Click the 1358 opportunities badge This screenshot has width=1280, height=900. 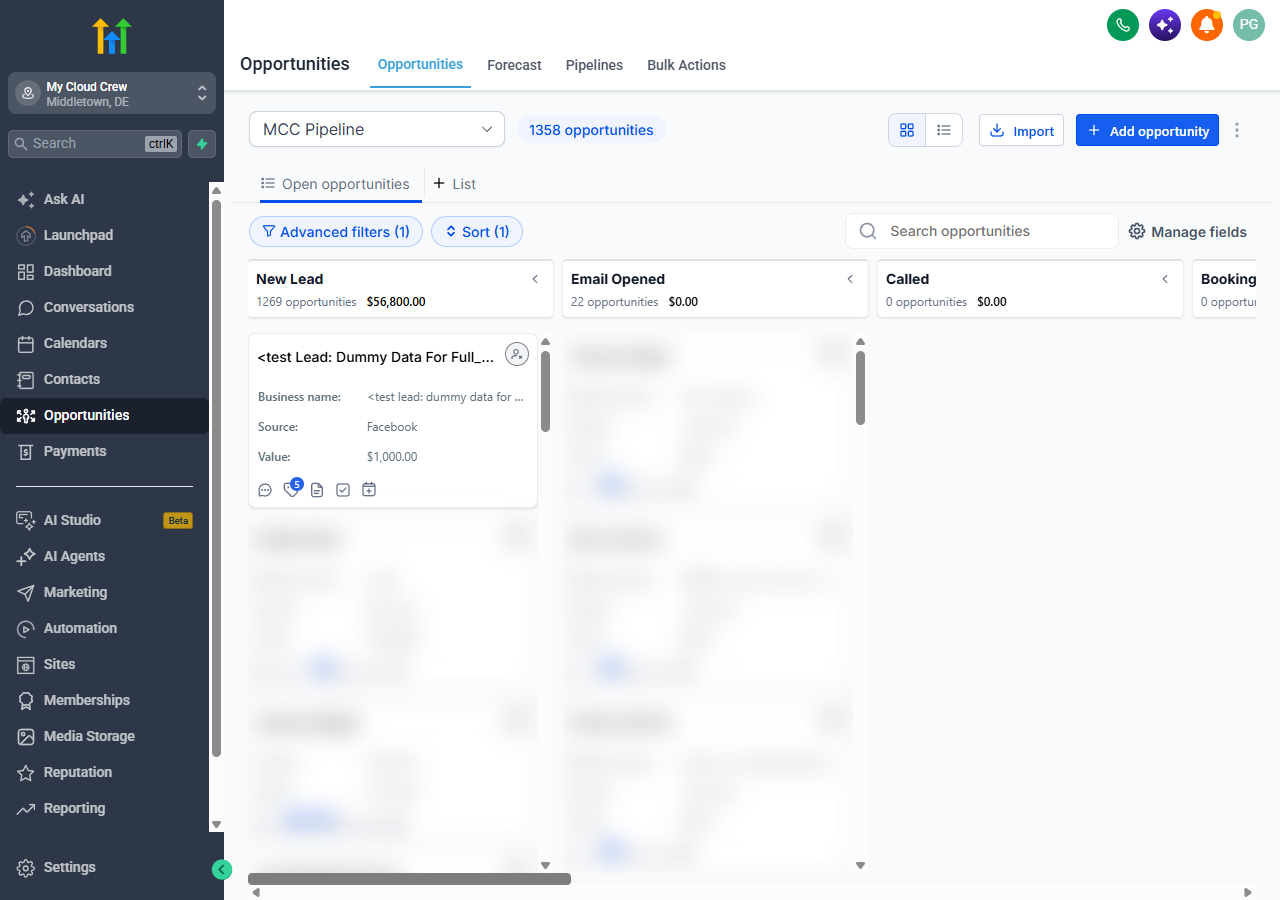tap(591, 130)
